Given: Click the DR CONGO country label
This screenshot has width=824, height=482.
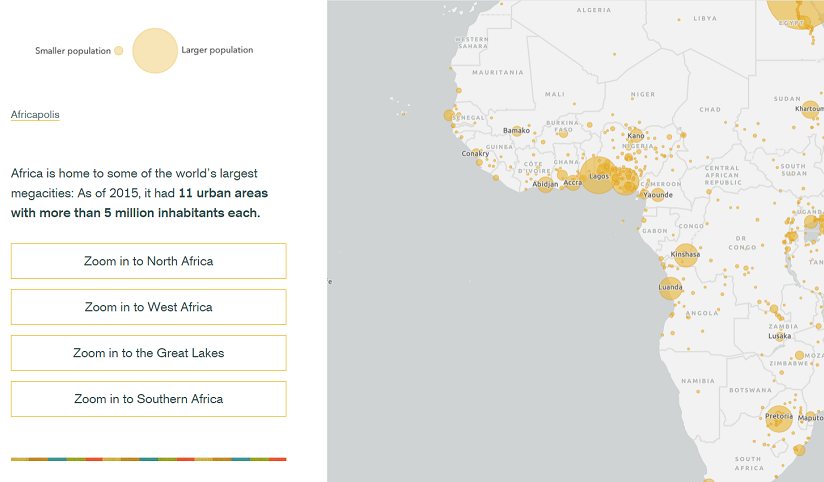Looking at the screenshot, I should pos(742,243).
